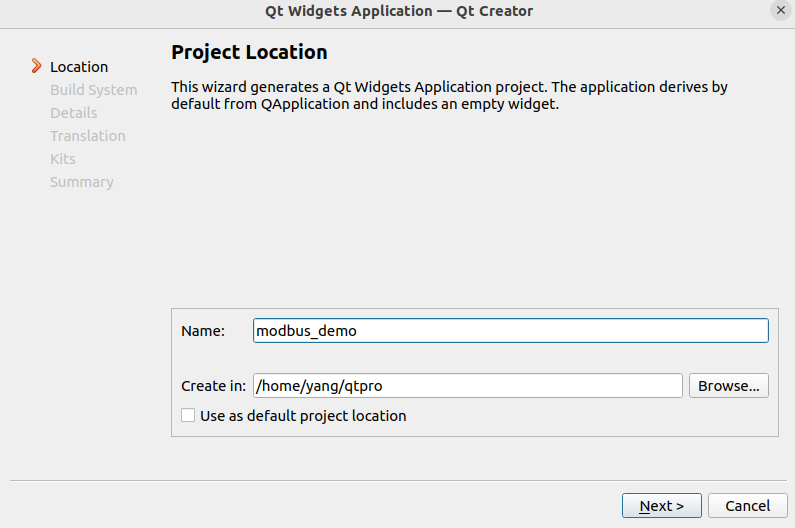This screenshot has width=795, height=528.
Task: Open the Details step in sidebar
Action: coord(74,113)
